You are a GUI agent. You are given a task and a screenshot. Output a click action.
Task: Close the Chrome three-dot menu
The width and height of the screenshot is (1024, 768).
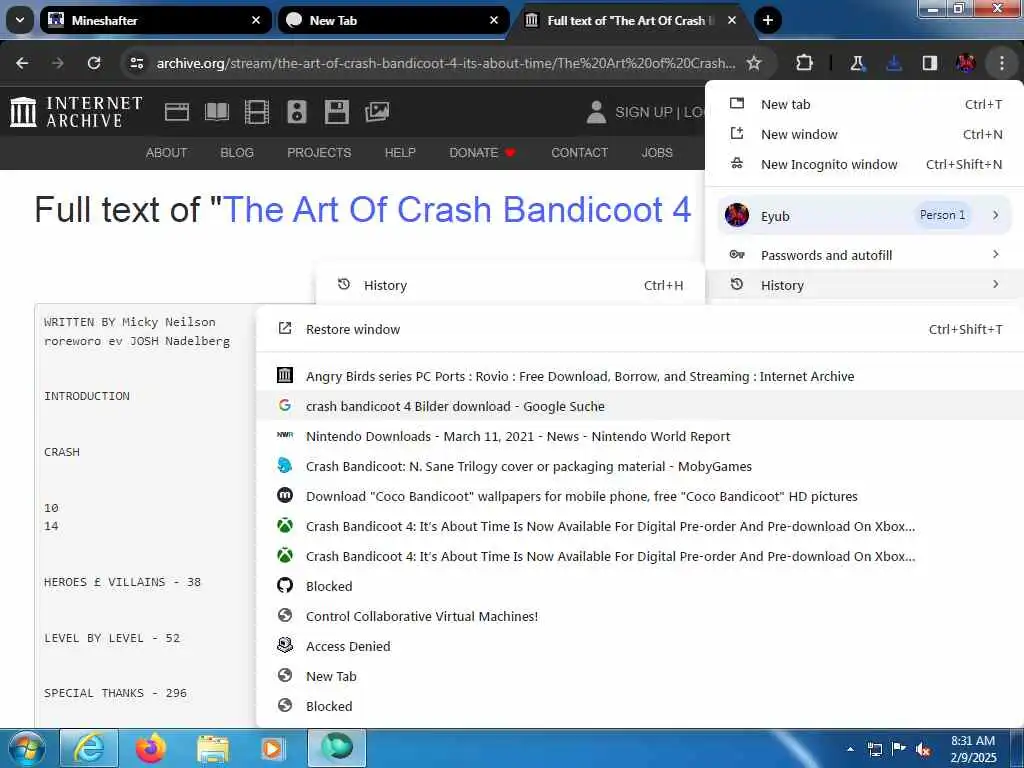(x=1002, y=63)
